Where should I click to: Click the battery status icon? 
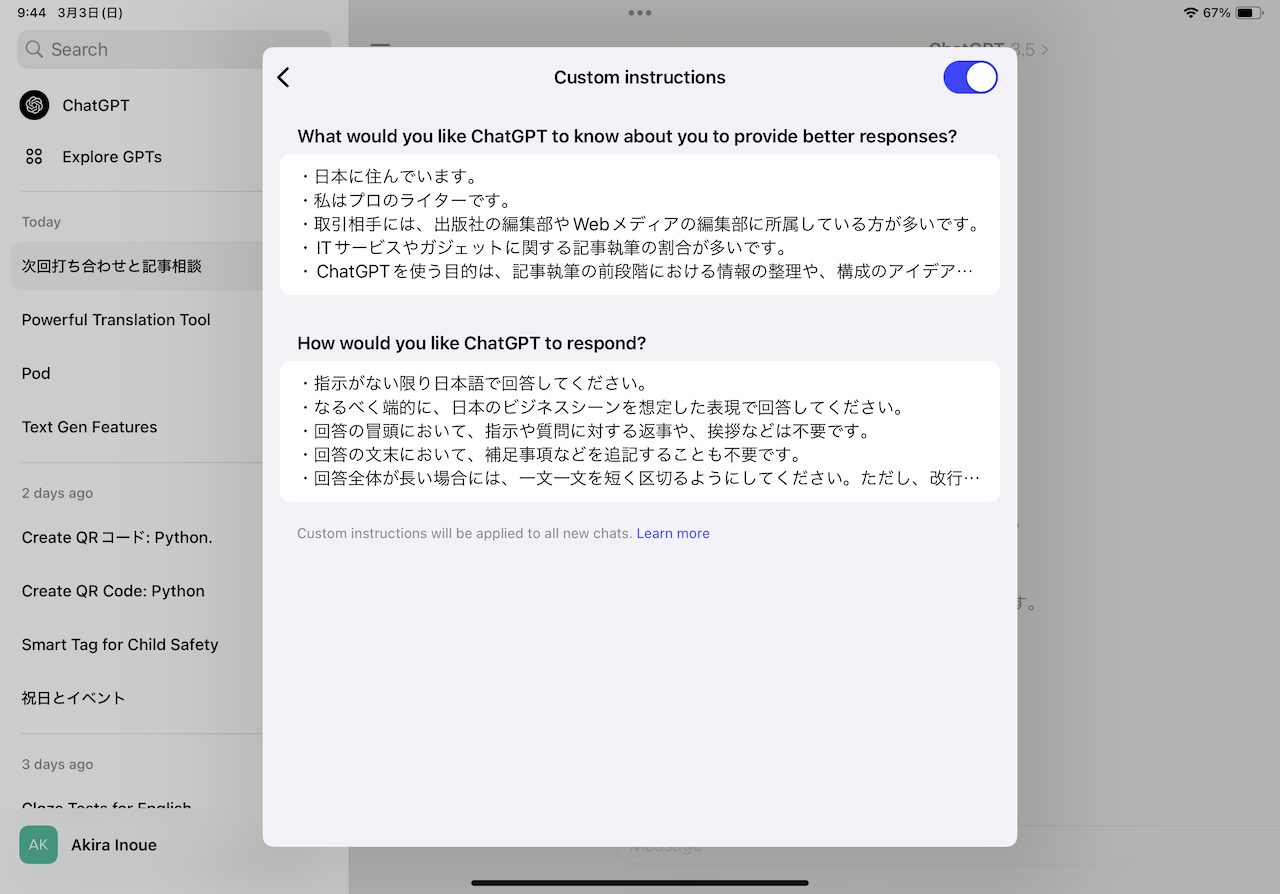[1249, 13]
